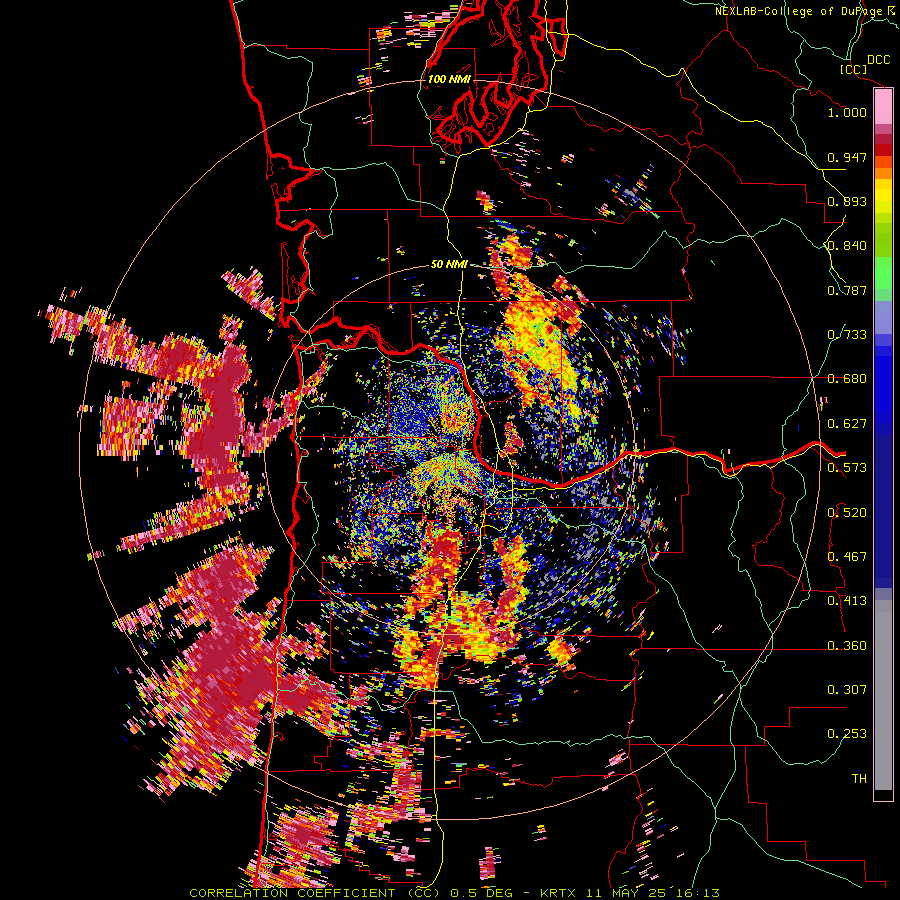Click the 100 NMI range ring label
900x900 pixels.
[x=449, y=79]
